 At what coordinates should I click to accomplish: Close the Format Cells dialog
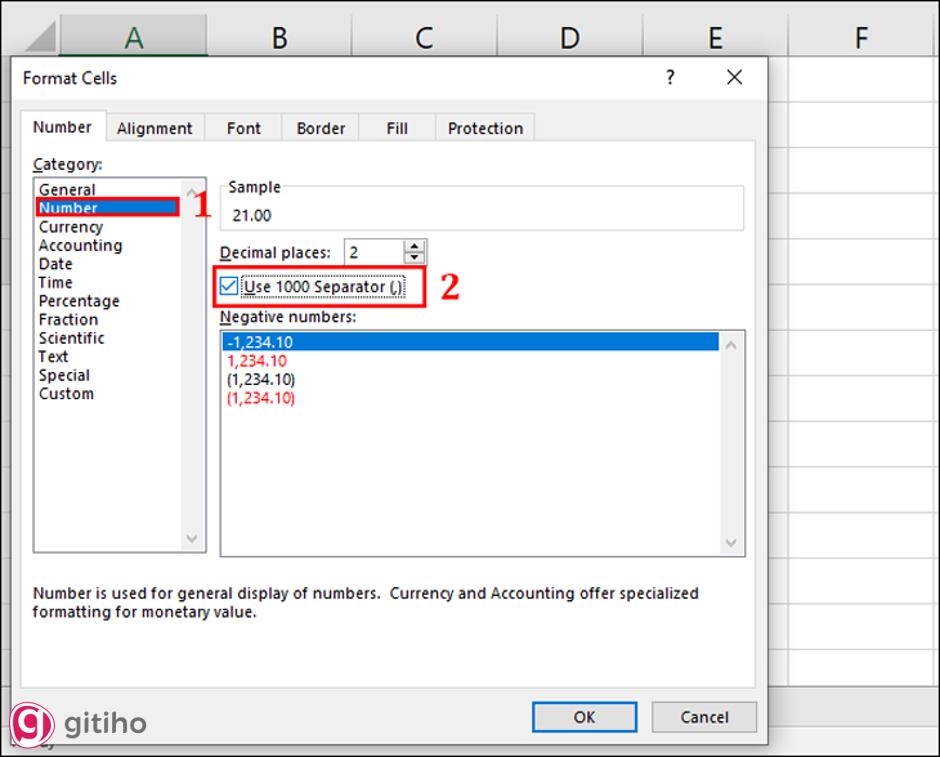tap(734, 77)
